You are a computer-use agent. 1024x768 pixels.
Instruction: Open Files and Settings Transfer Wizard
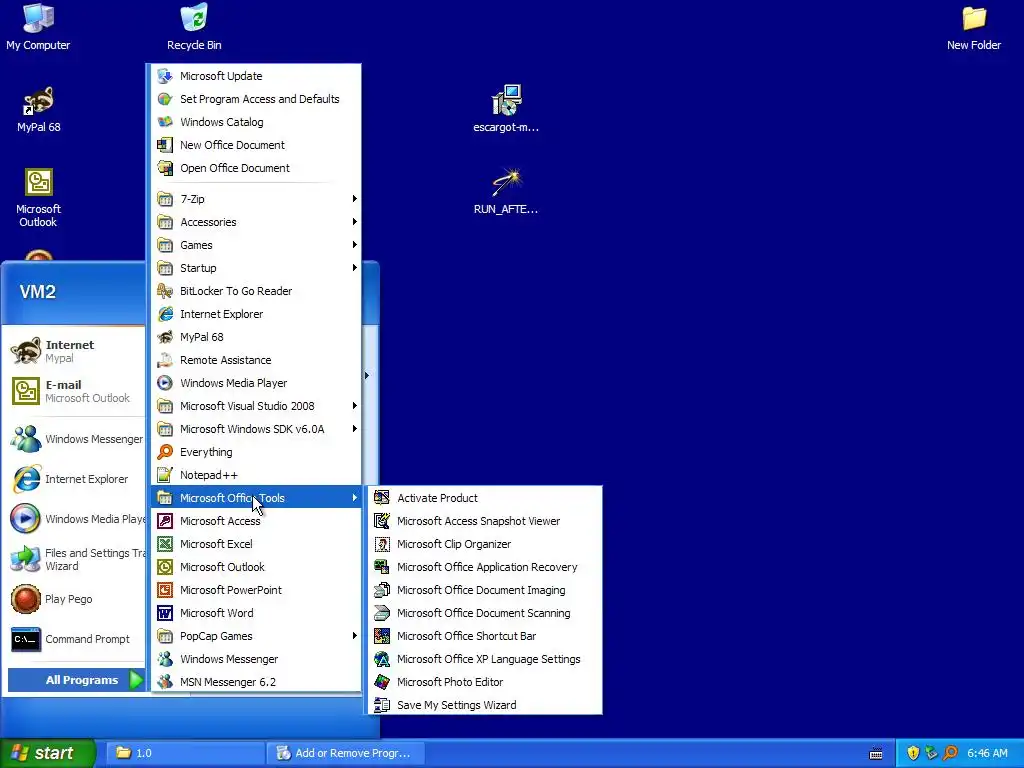(x=75, y=559)
